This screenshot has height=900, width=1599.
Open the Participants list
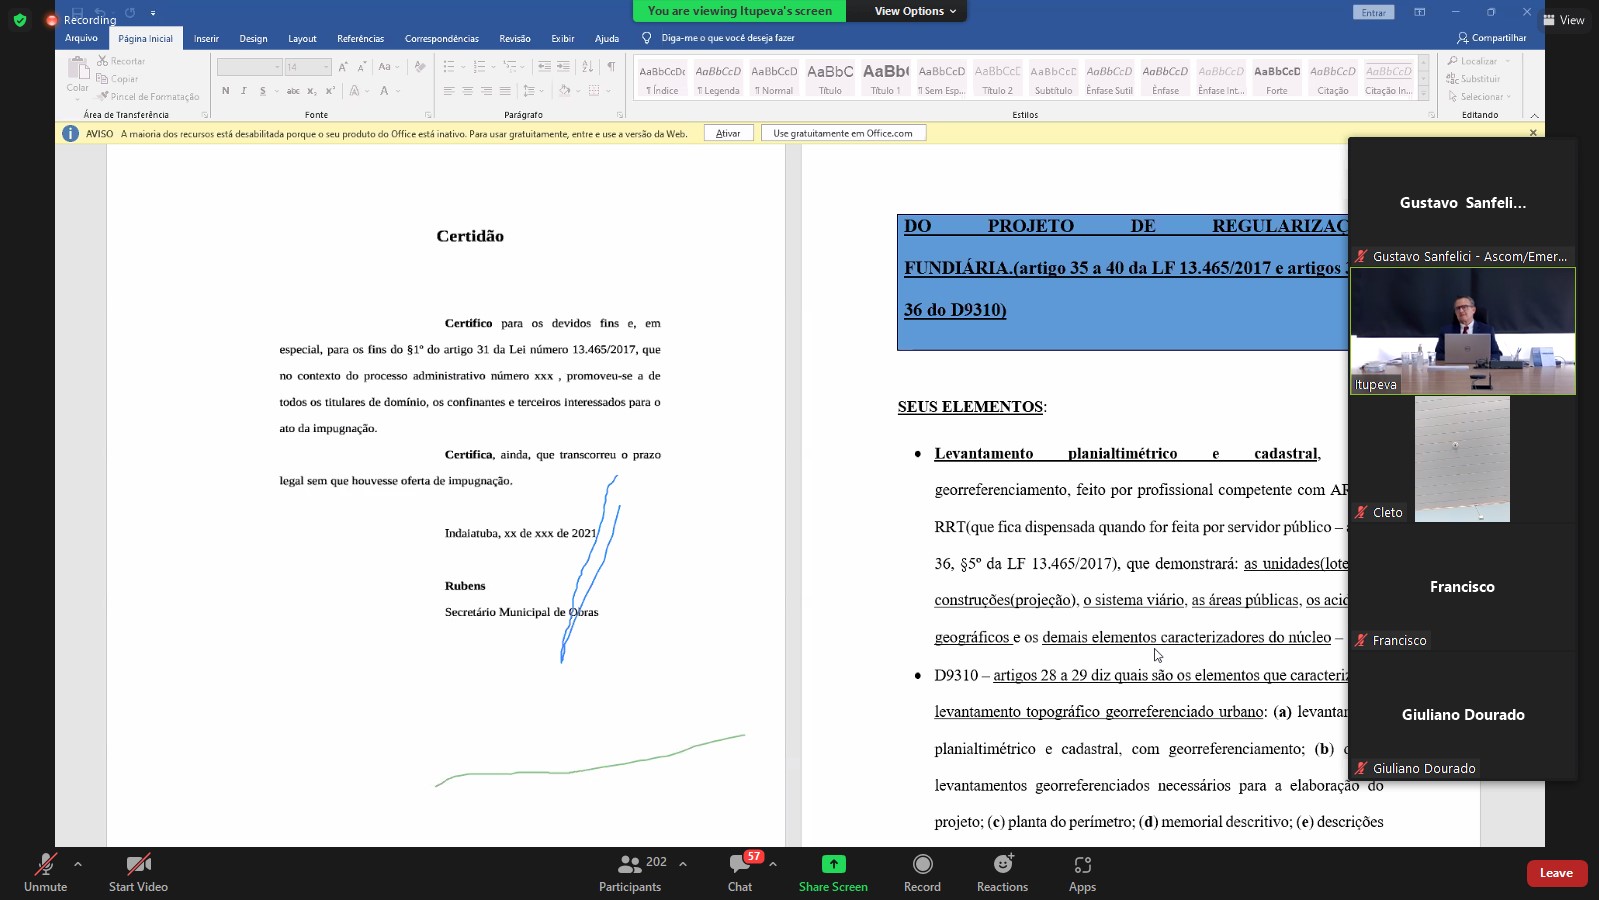(x=631, y=865)
